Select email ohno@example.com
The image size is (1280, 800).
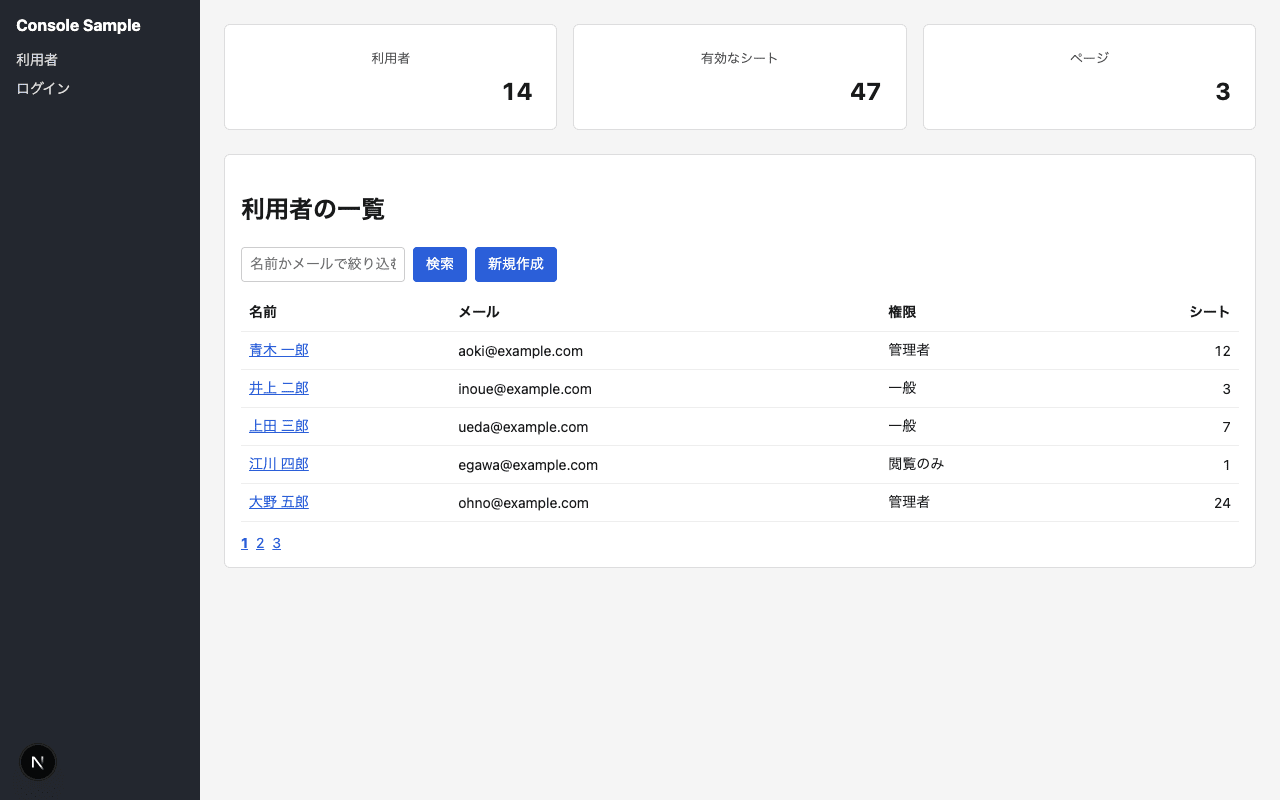point(523,503)
